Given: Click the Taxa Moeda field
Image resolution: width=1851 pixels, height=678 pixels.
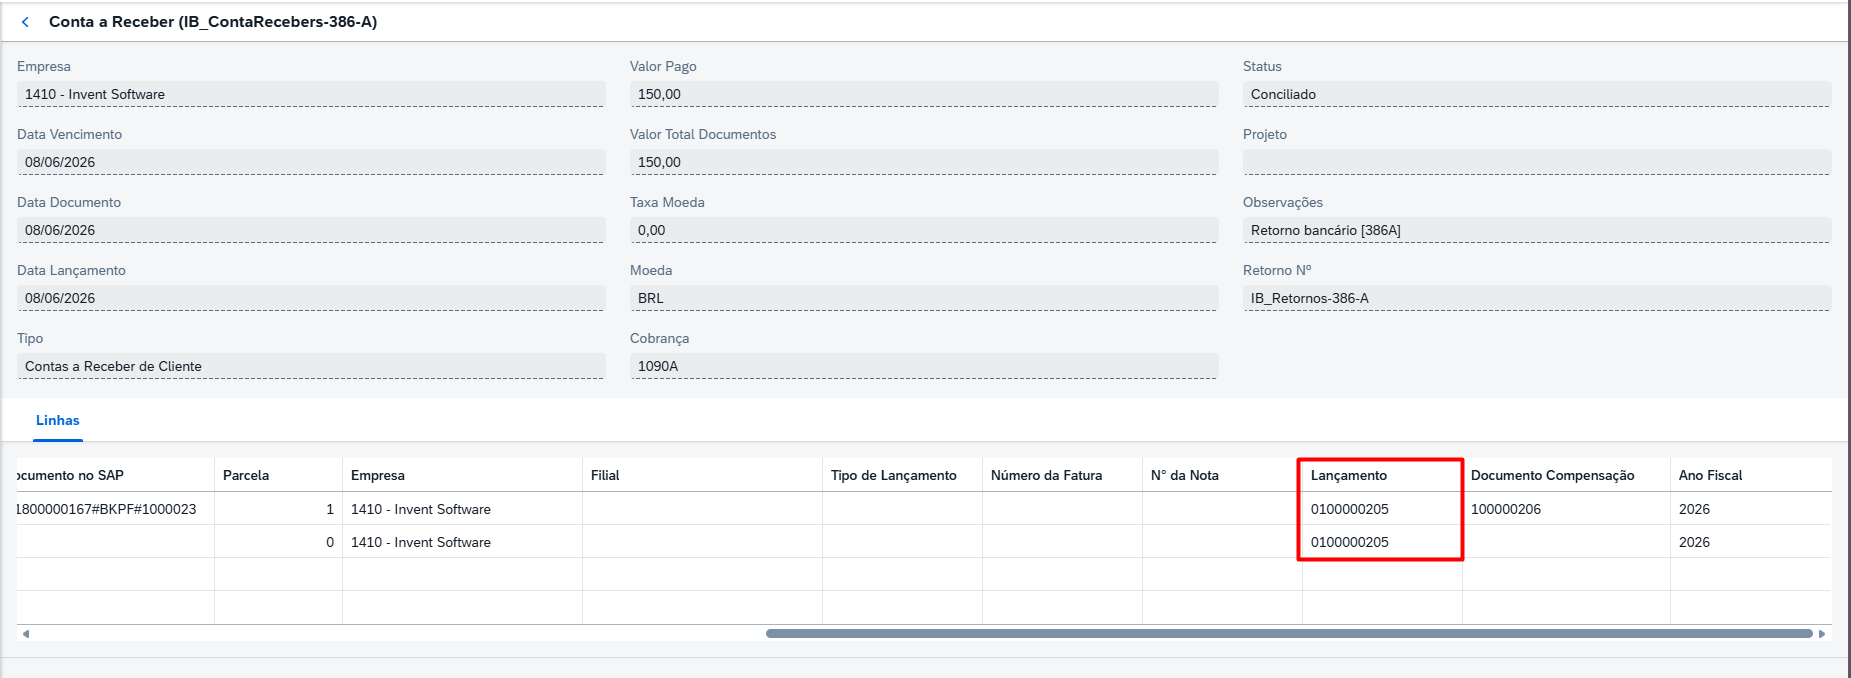Looking at the screenshot, I should click(924, 230).
